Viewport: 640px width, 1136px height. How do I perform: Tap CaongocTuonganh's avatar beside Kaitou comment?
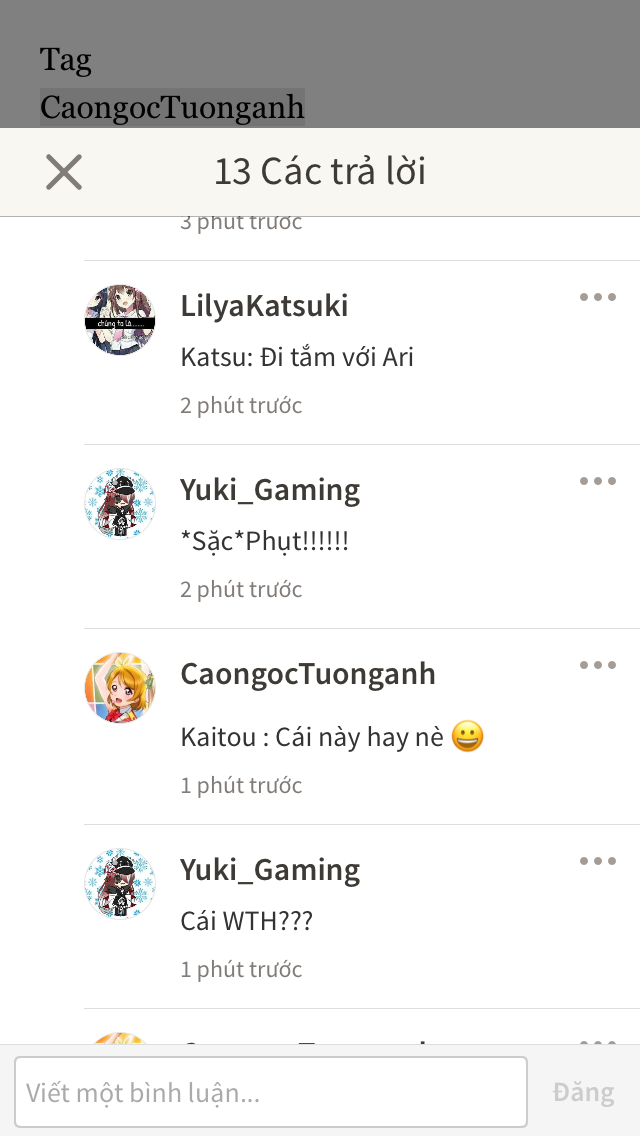(120, 688)
